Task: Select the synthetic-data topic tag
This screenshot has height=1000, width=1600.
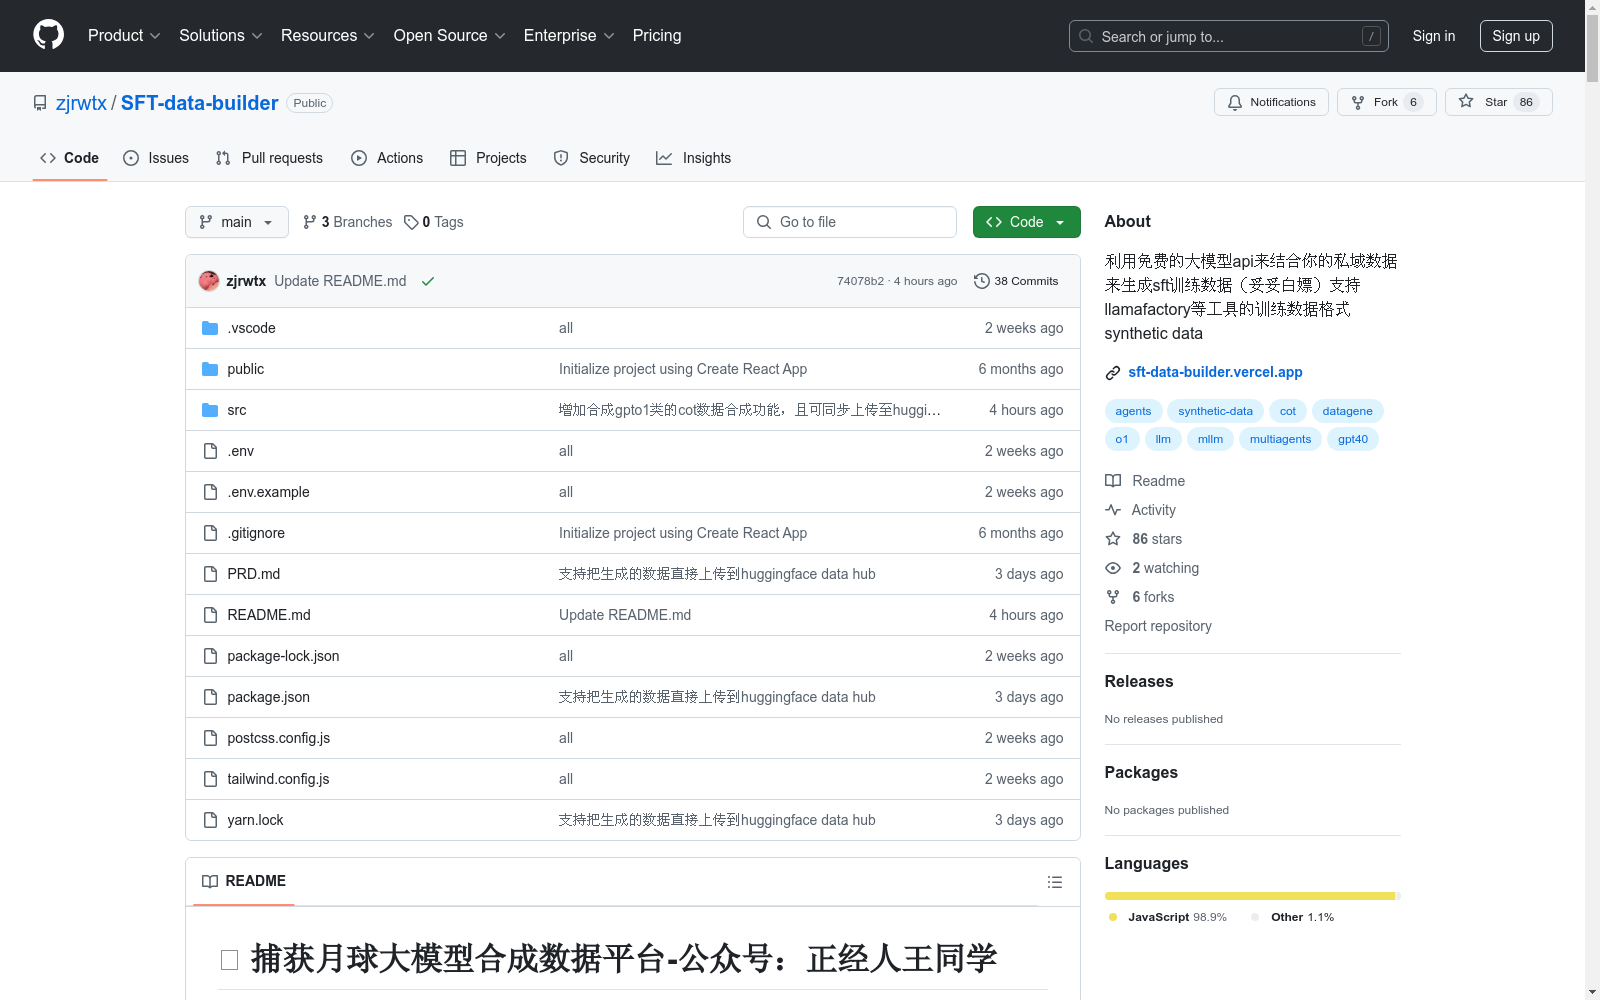Action: (x=1215, y=411)
